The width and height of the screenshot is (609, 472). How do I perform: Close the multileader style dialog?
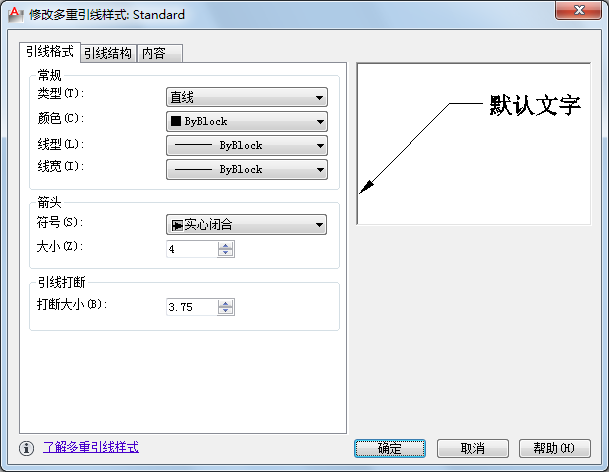tap(578, 10)
